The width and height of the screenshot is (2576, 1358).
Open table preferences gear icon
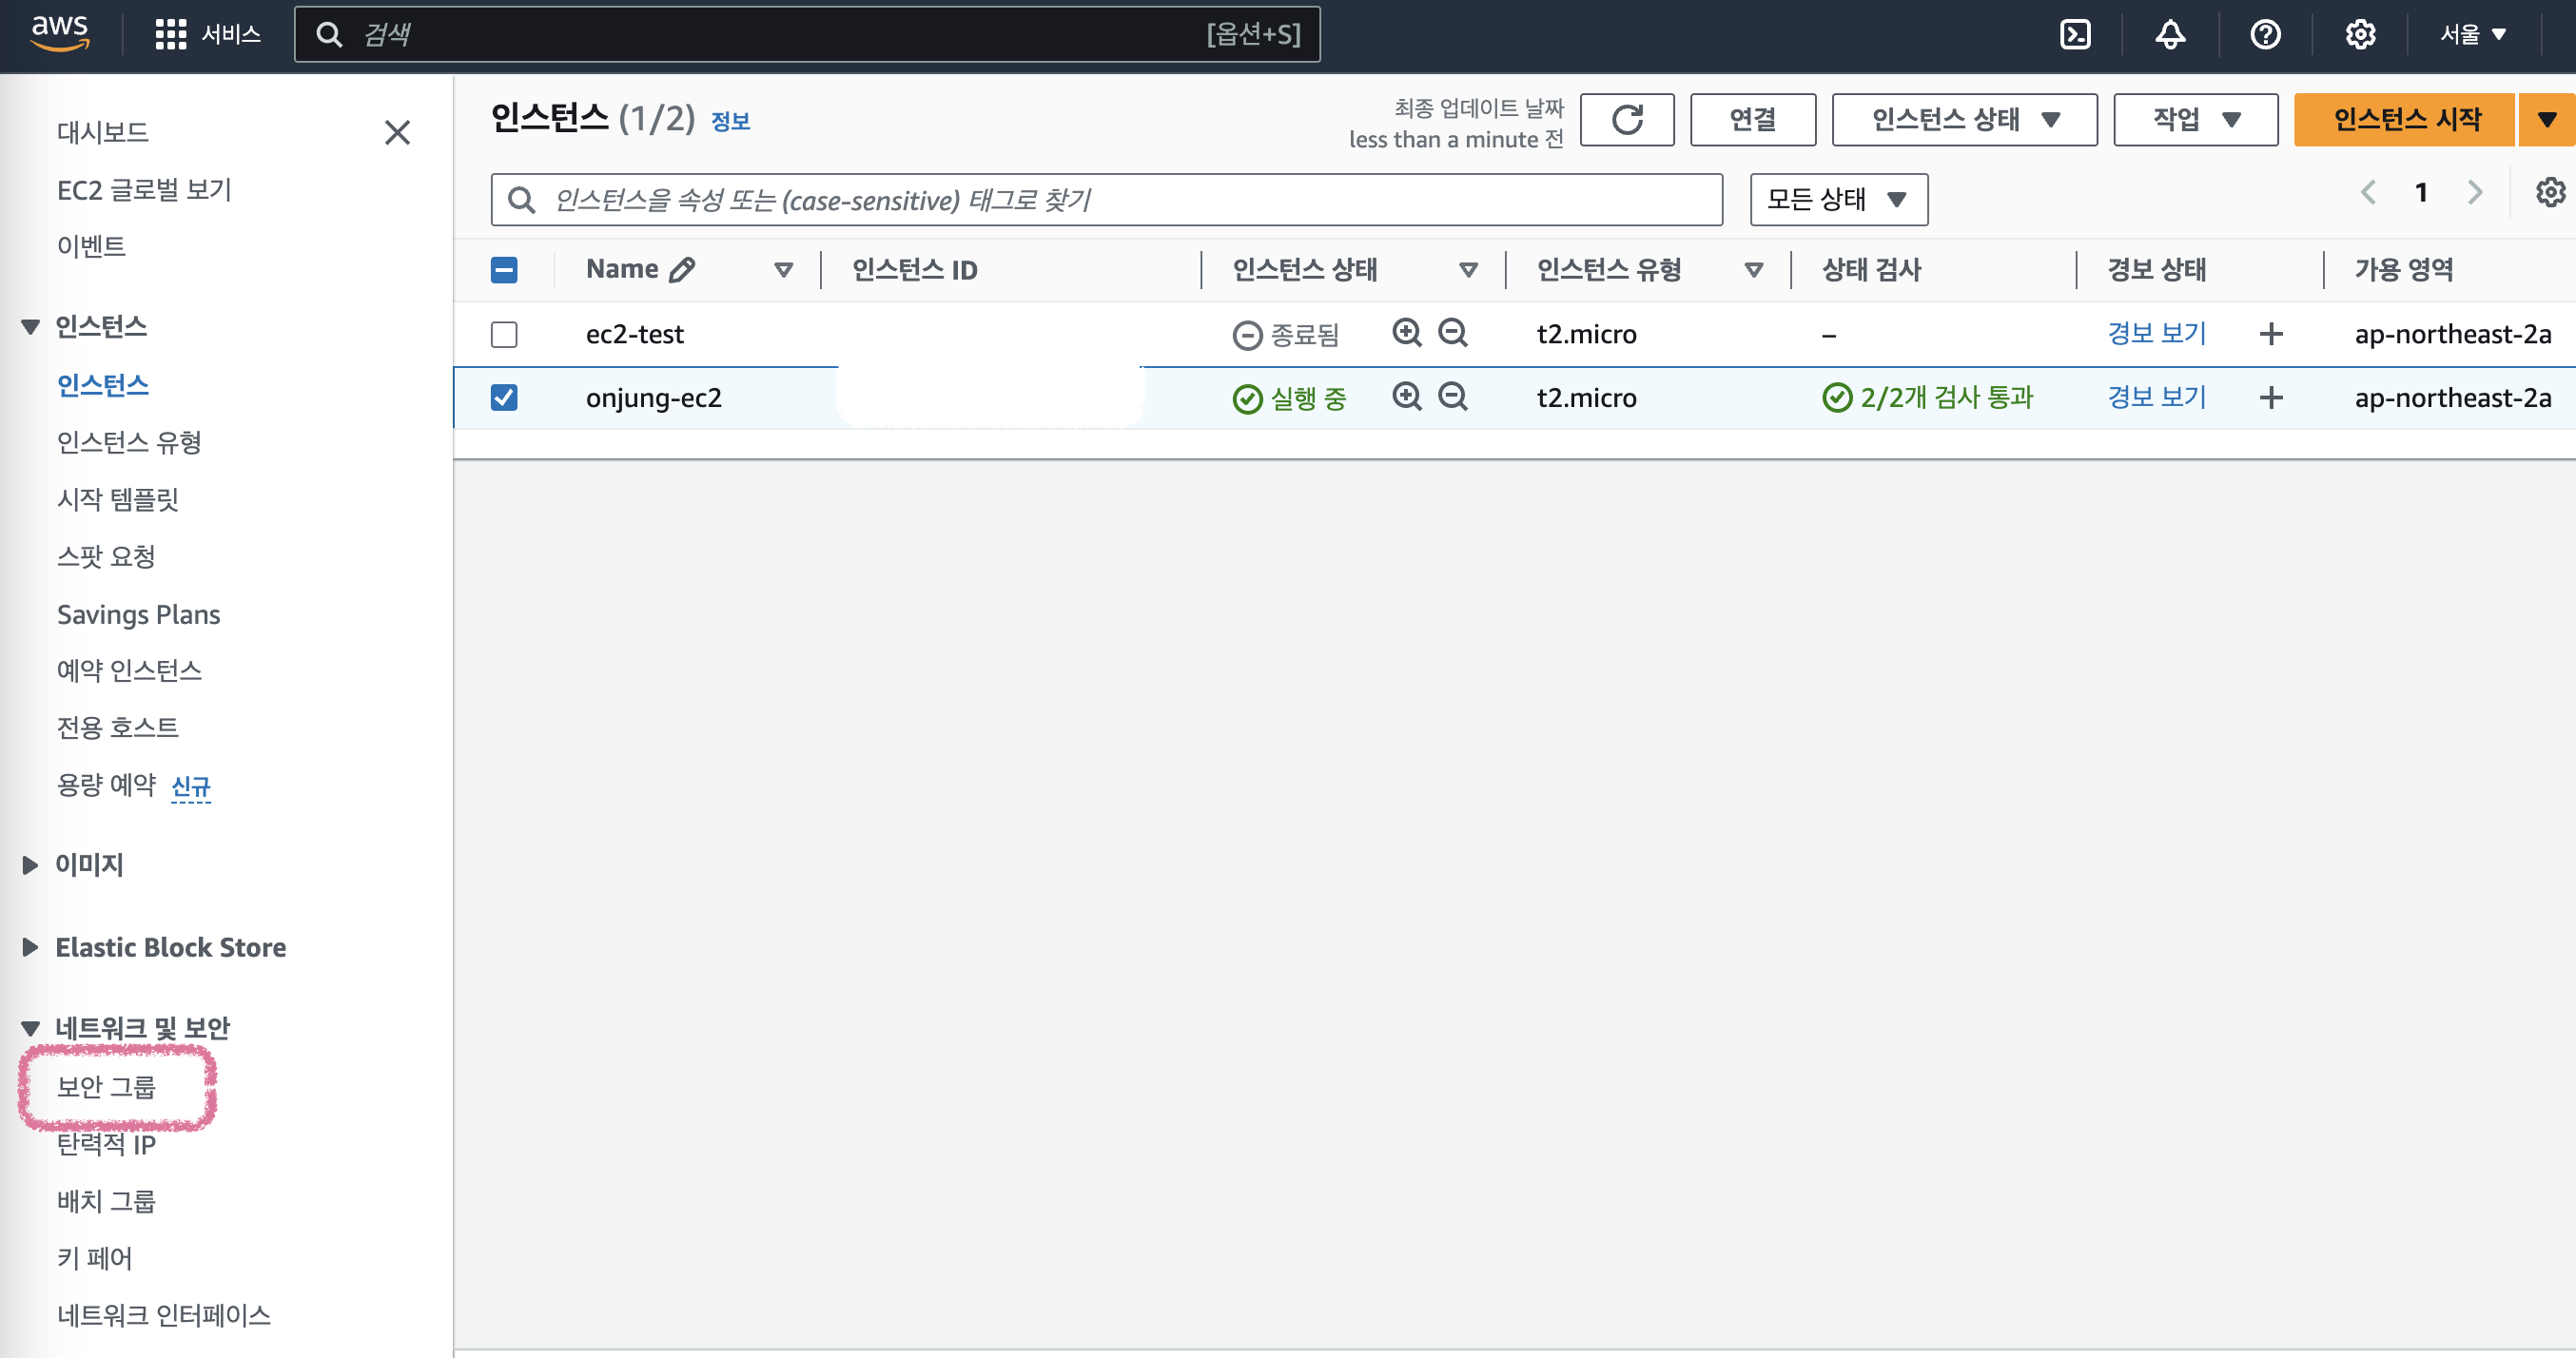click(x=2550, y=192)
